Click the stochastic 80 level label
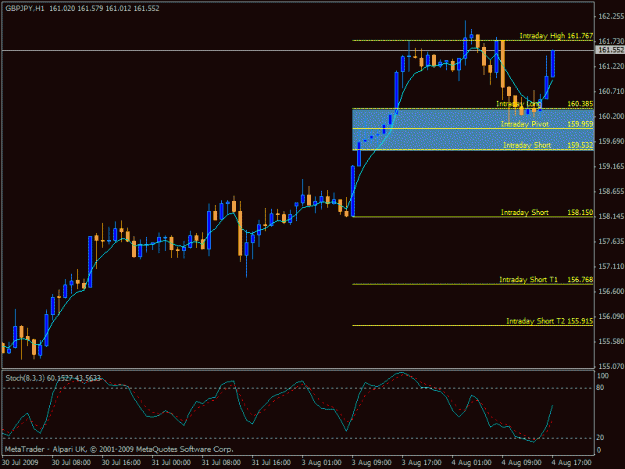Viewport: 625px width, 469px height. [600, 387]
